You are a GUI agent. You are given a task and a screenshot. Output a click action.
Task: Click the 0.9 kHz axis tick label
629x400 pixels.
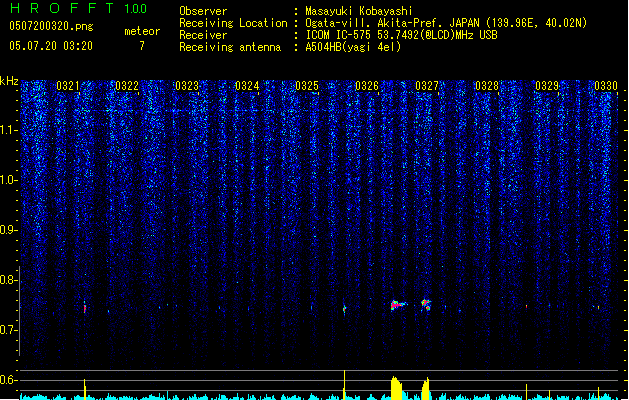click(x=8, y=230)
